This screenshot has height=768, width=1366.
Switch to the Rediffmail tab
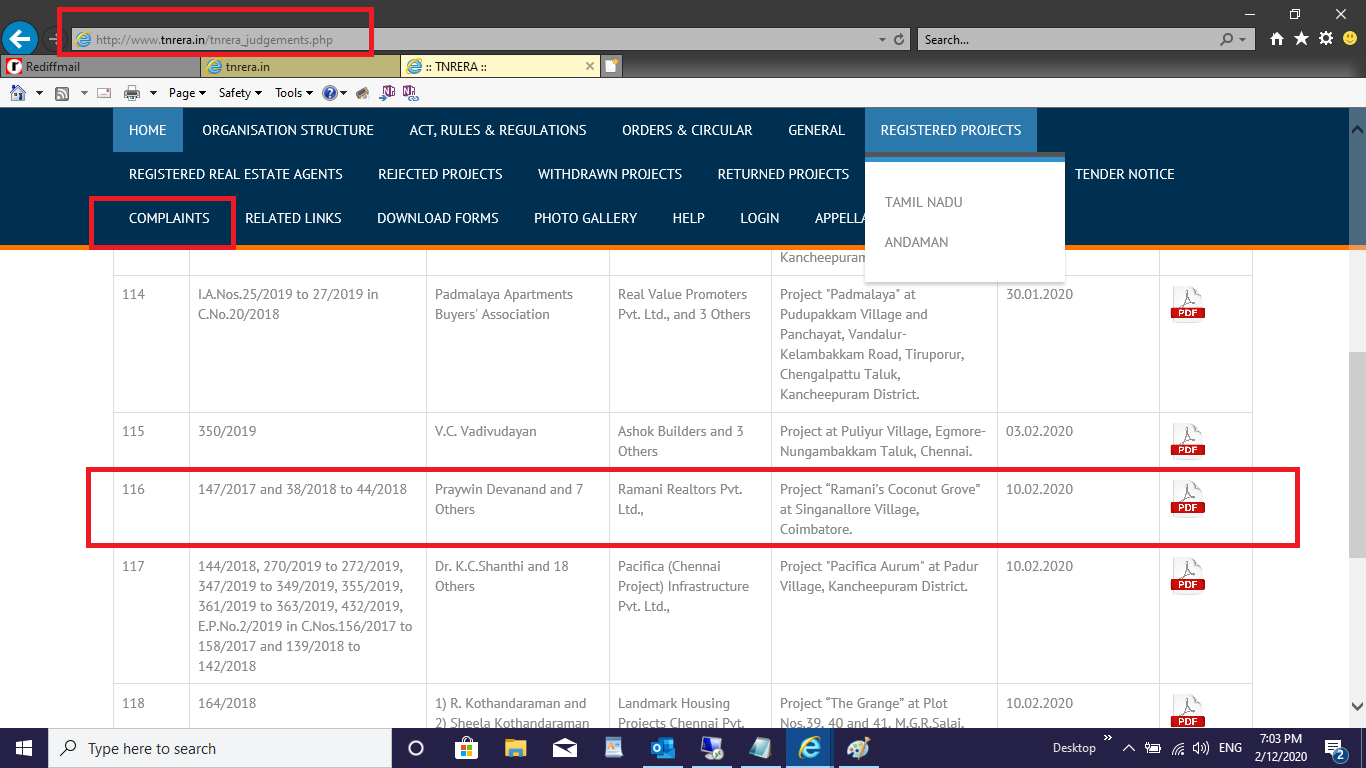[x=100, y=67]
